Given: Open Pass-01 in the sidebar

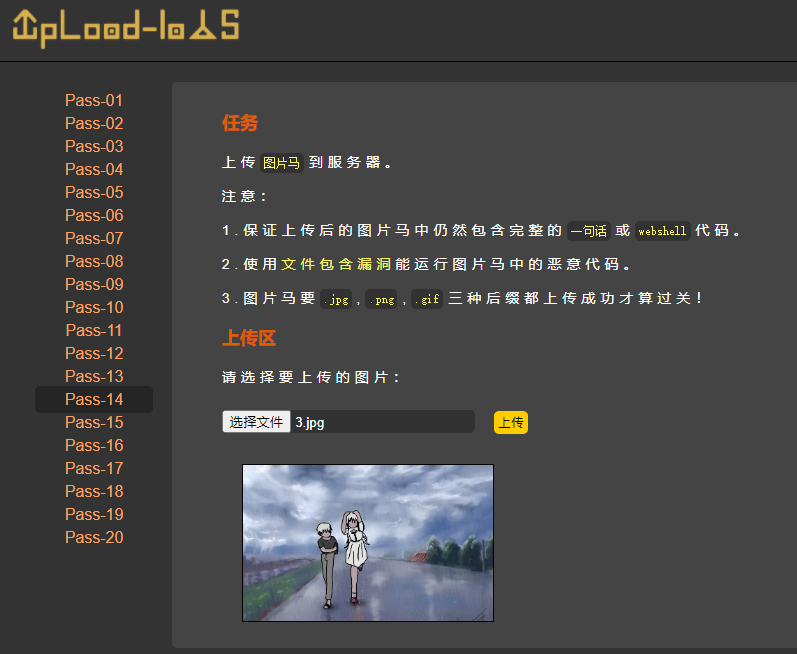Looking at the screenshot, I should pyautogui.click(x=94, y=100).
